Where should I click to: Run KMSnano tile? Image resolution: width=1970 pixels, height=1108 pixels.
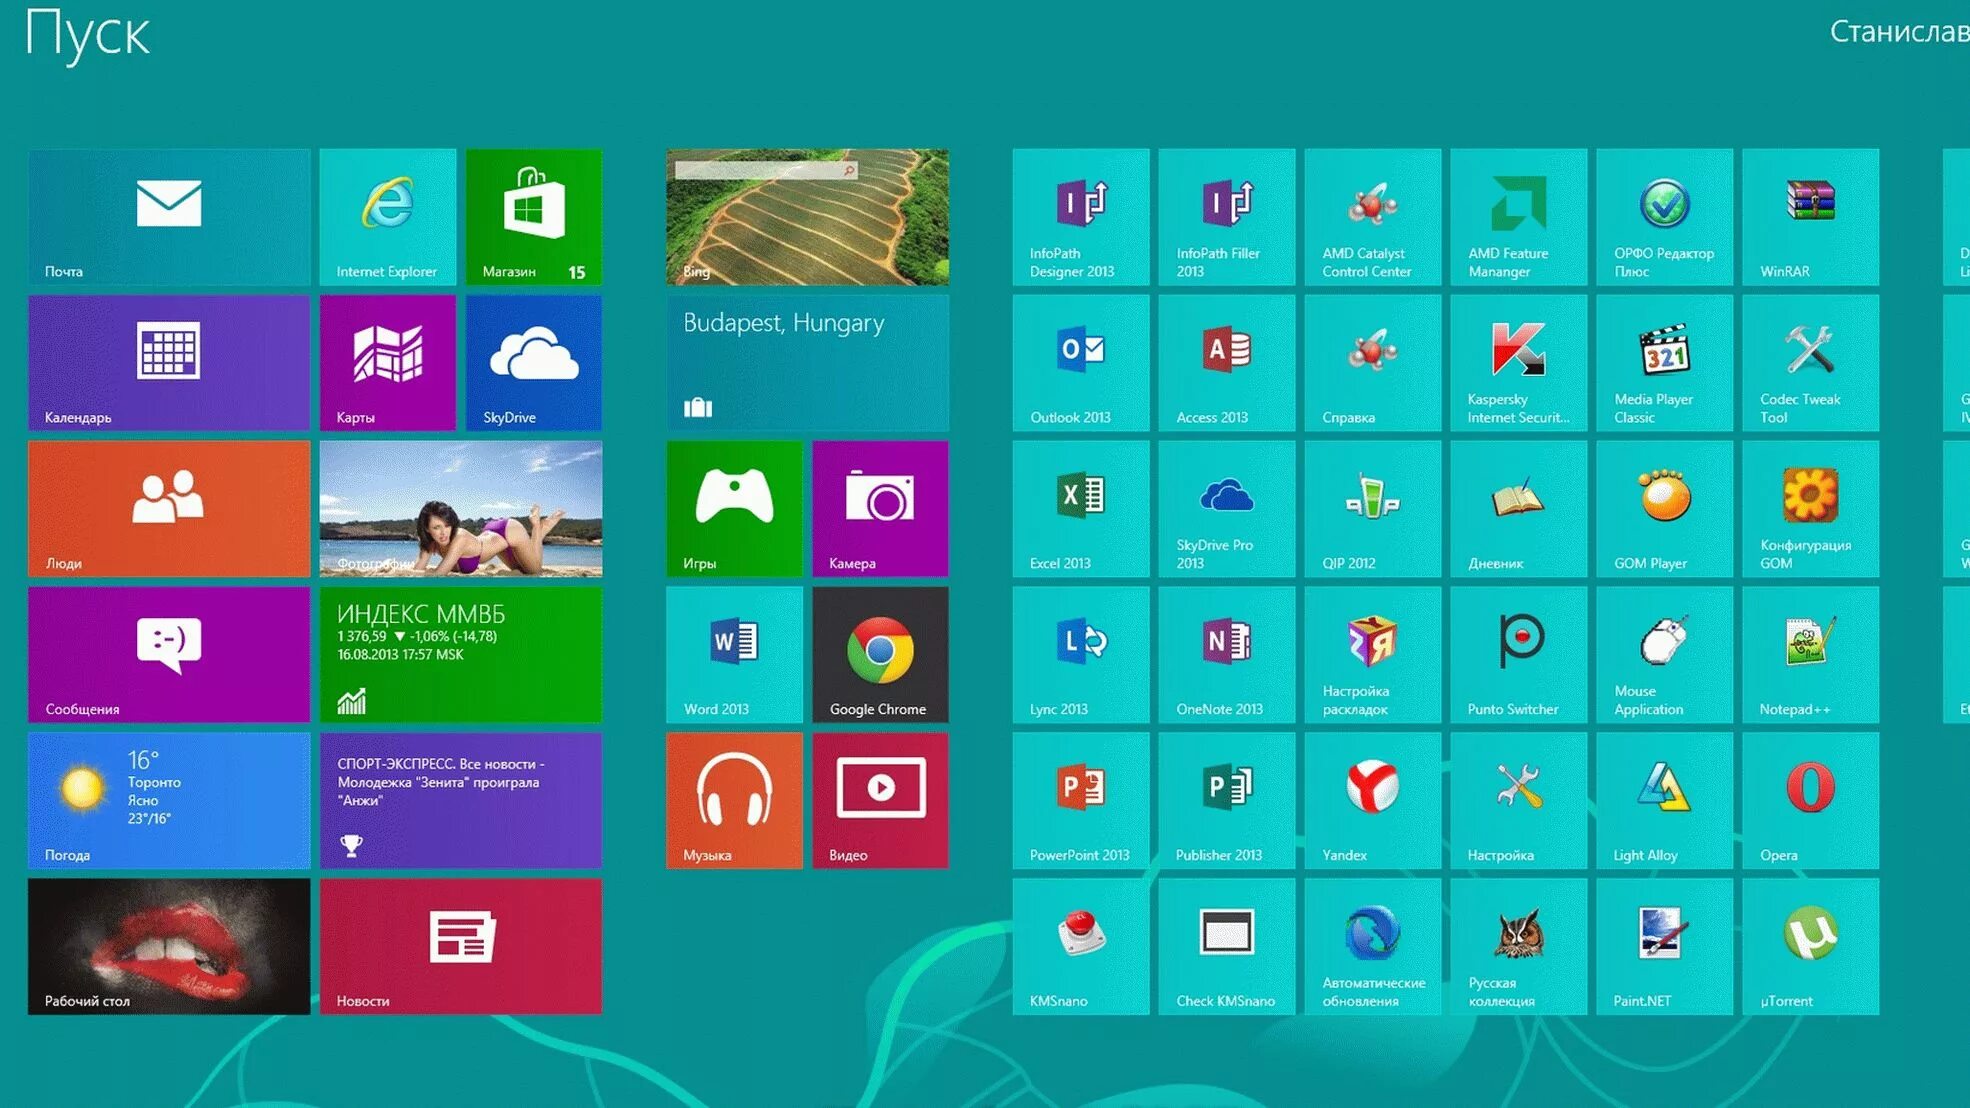pos(1081,947)
